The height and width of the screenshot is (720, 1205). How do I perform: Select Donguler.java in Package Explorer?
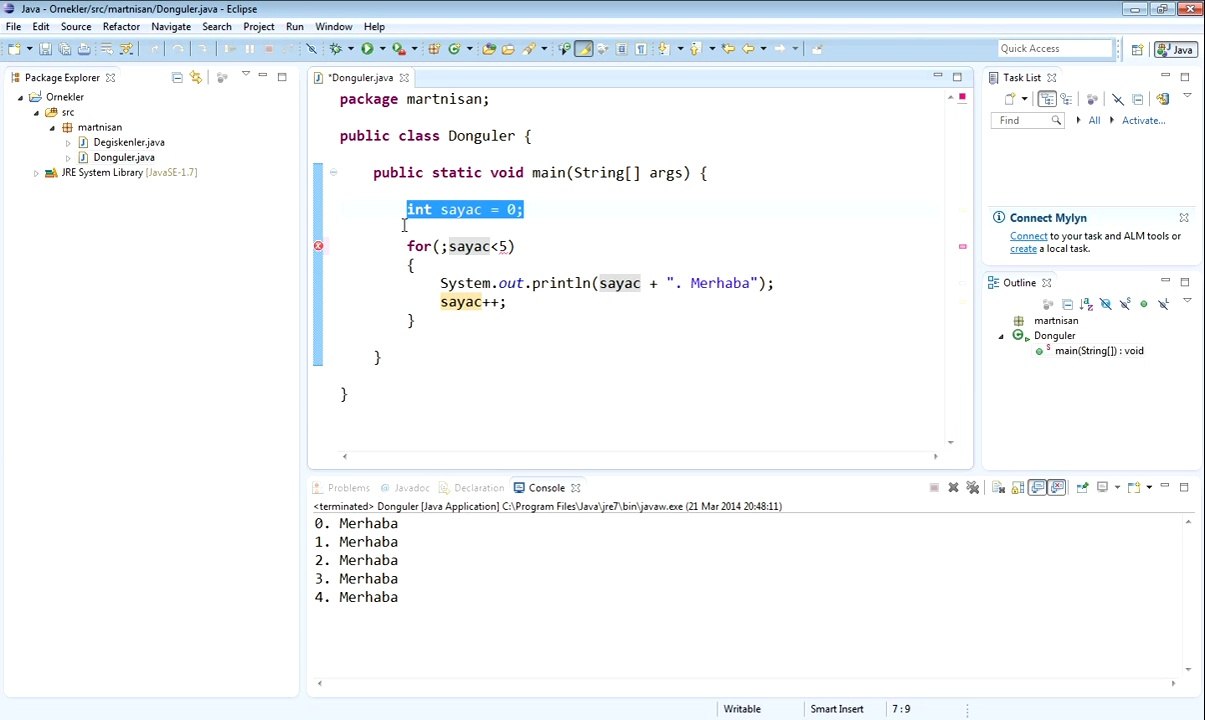124,157
